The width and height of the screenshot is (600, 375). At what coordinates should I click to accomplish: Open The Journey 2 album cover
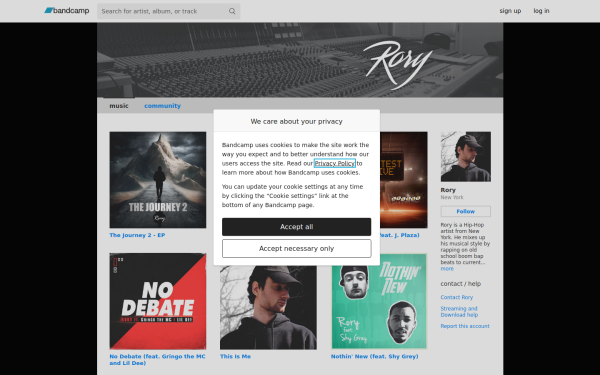pos(158,180)
